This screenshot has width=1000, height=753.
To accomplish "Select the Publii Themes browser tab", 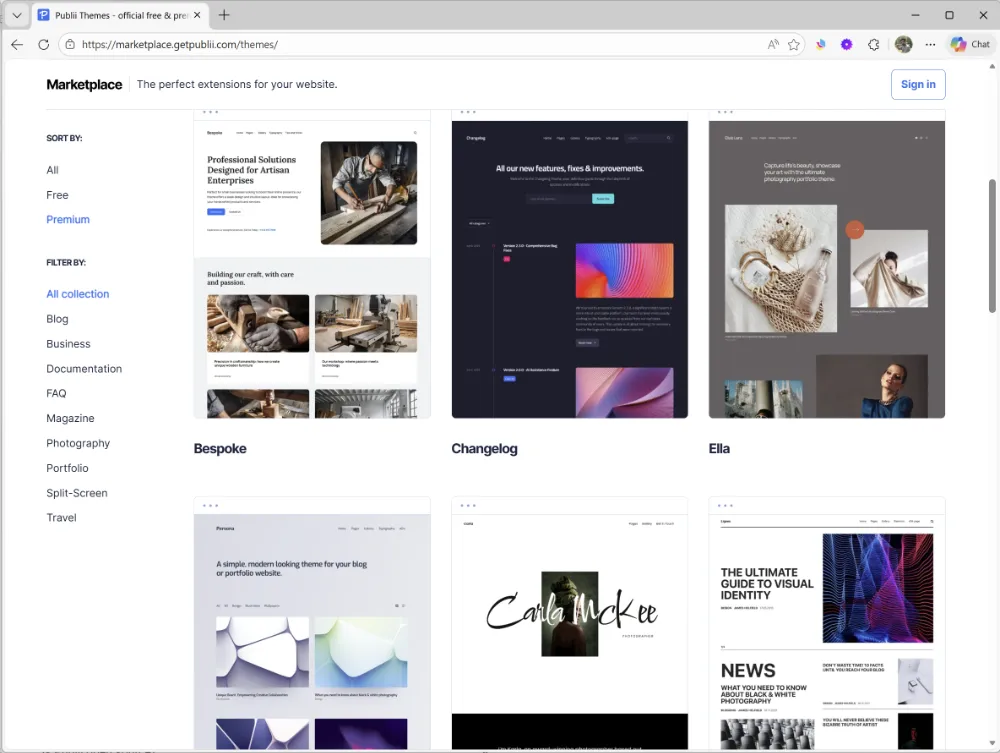I will (x=120, y=15).
